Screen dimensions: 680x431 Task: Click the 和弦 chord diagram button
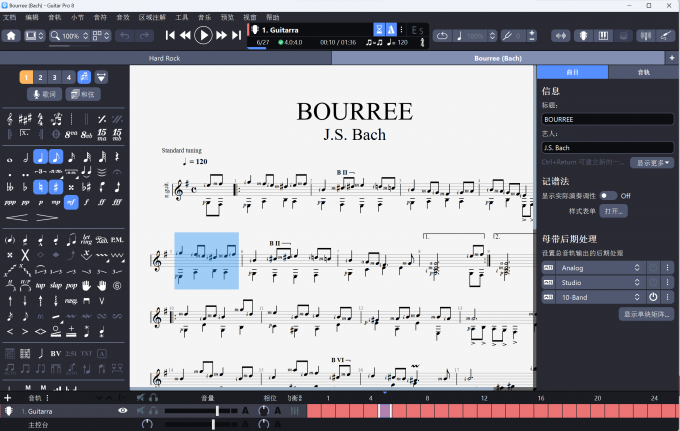[83, 94]
